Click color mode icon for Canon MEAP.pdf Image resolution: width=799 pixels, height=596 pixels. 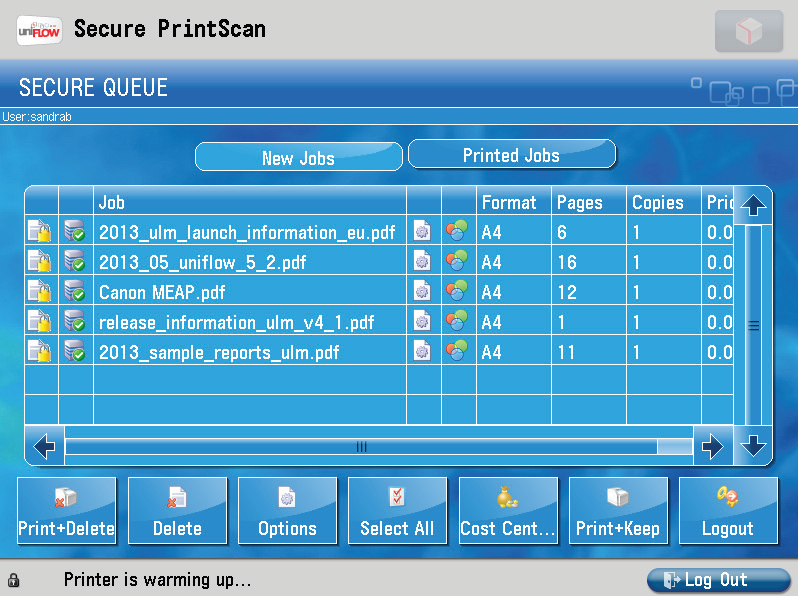457,290
